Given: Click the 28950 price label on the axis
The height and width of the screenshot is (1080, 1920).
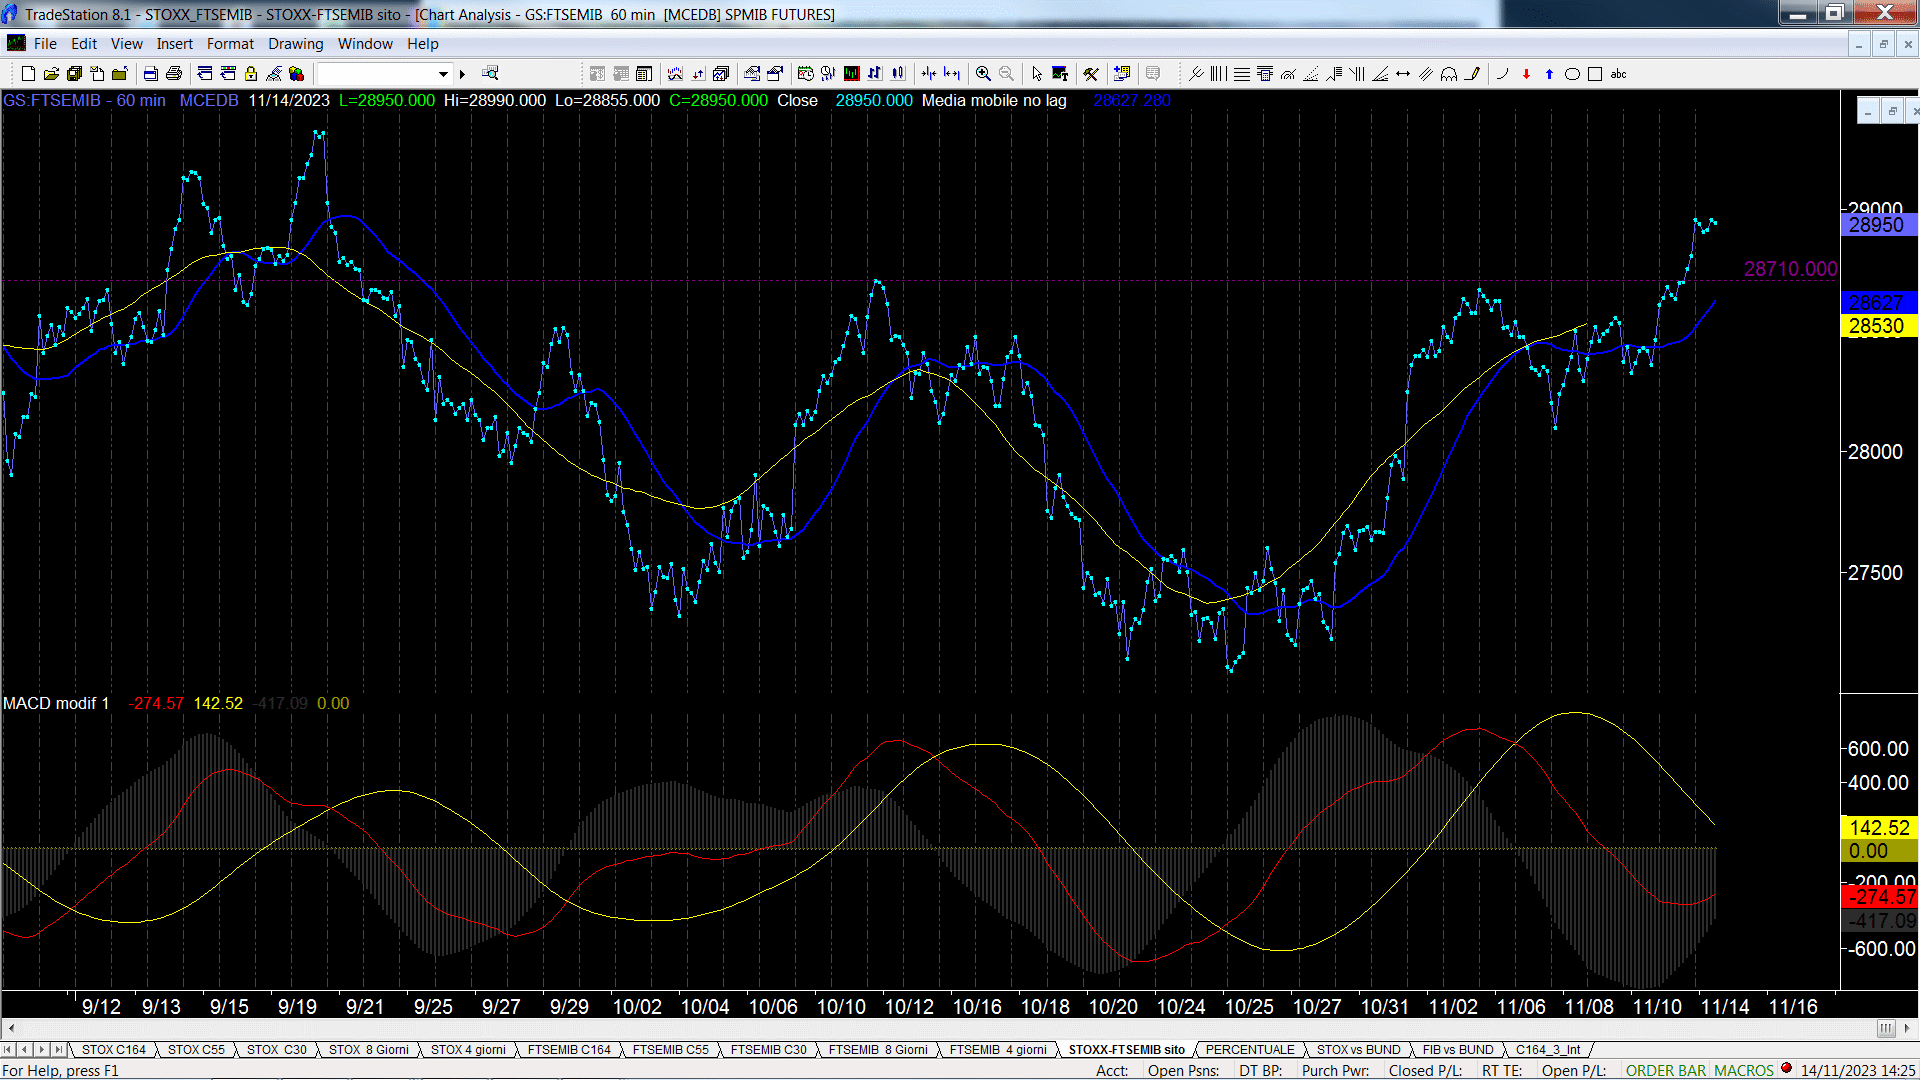Looking at the screenshot, I should point(1877,225).
